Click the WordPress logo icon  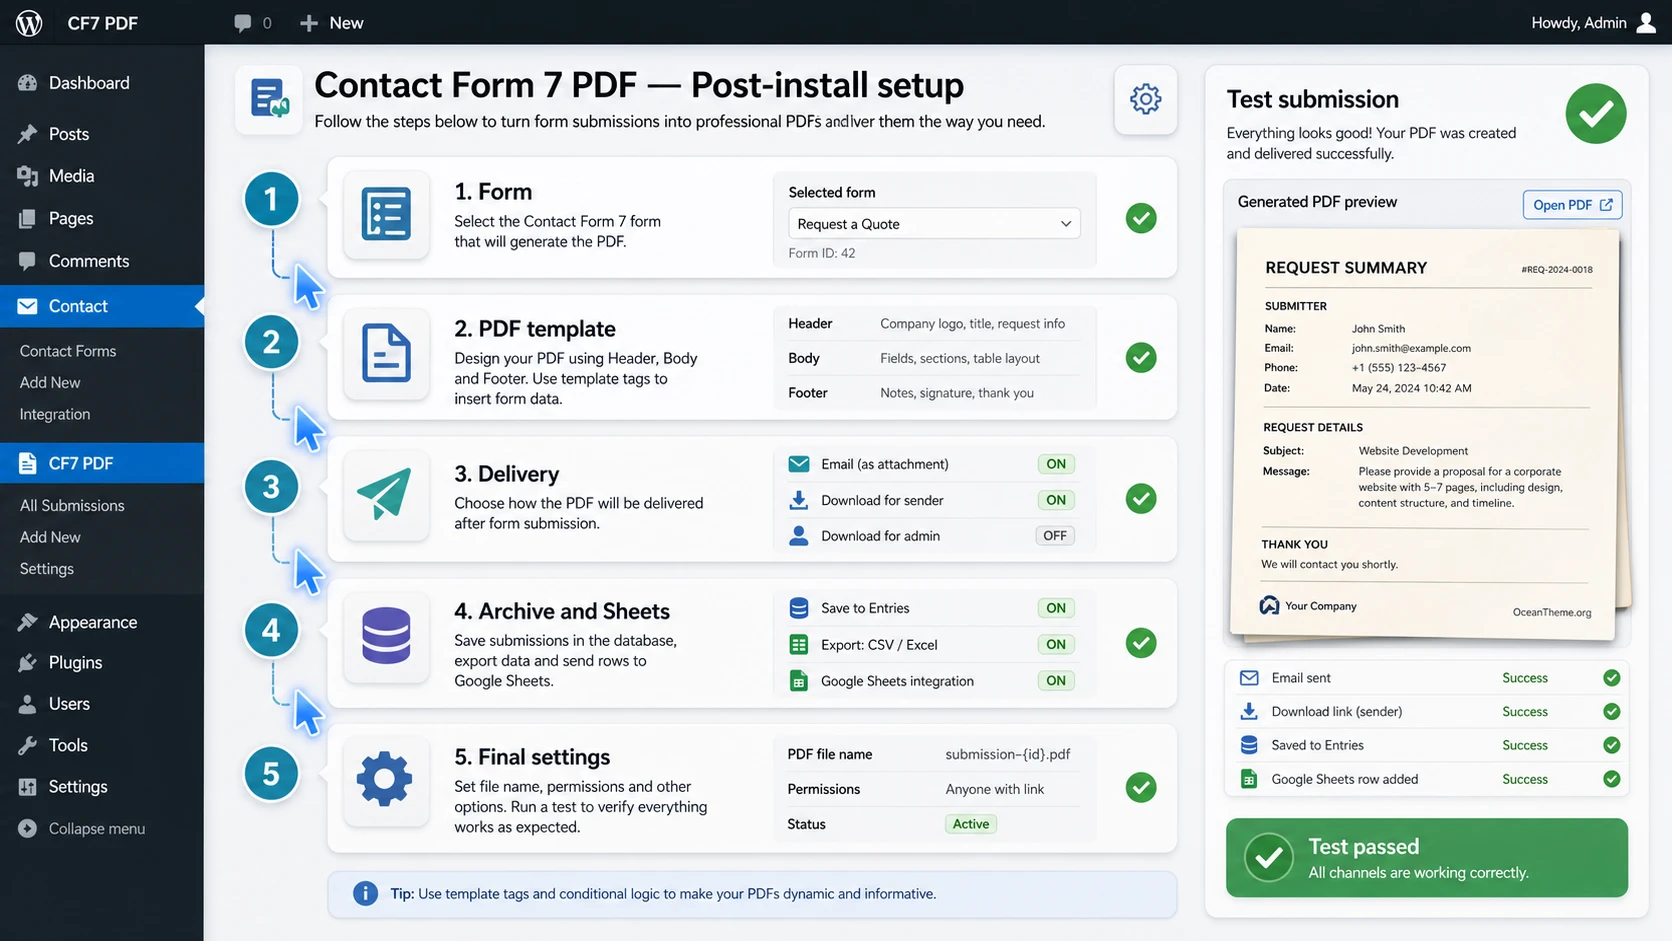click(x=29, y=22)
